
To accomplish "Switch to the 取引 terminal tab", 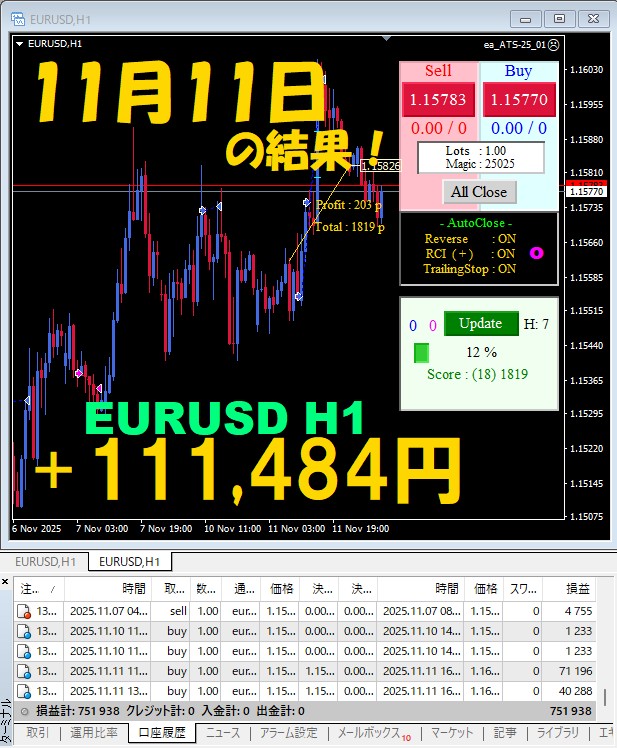I will (37, 732).
